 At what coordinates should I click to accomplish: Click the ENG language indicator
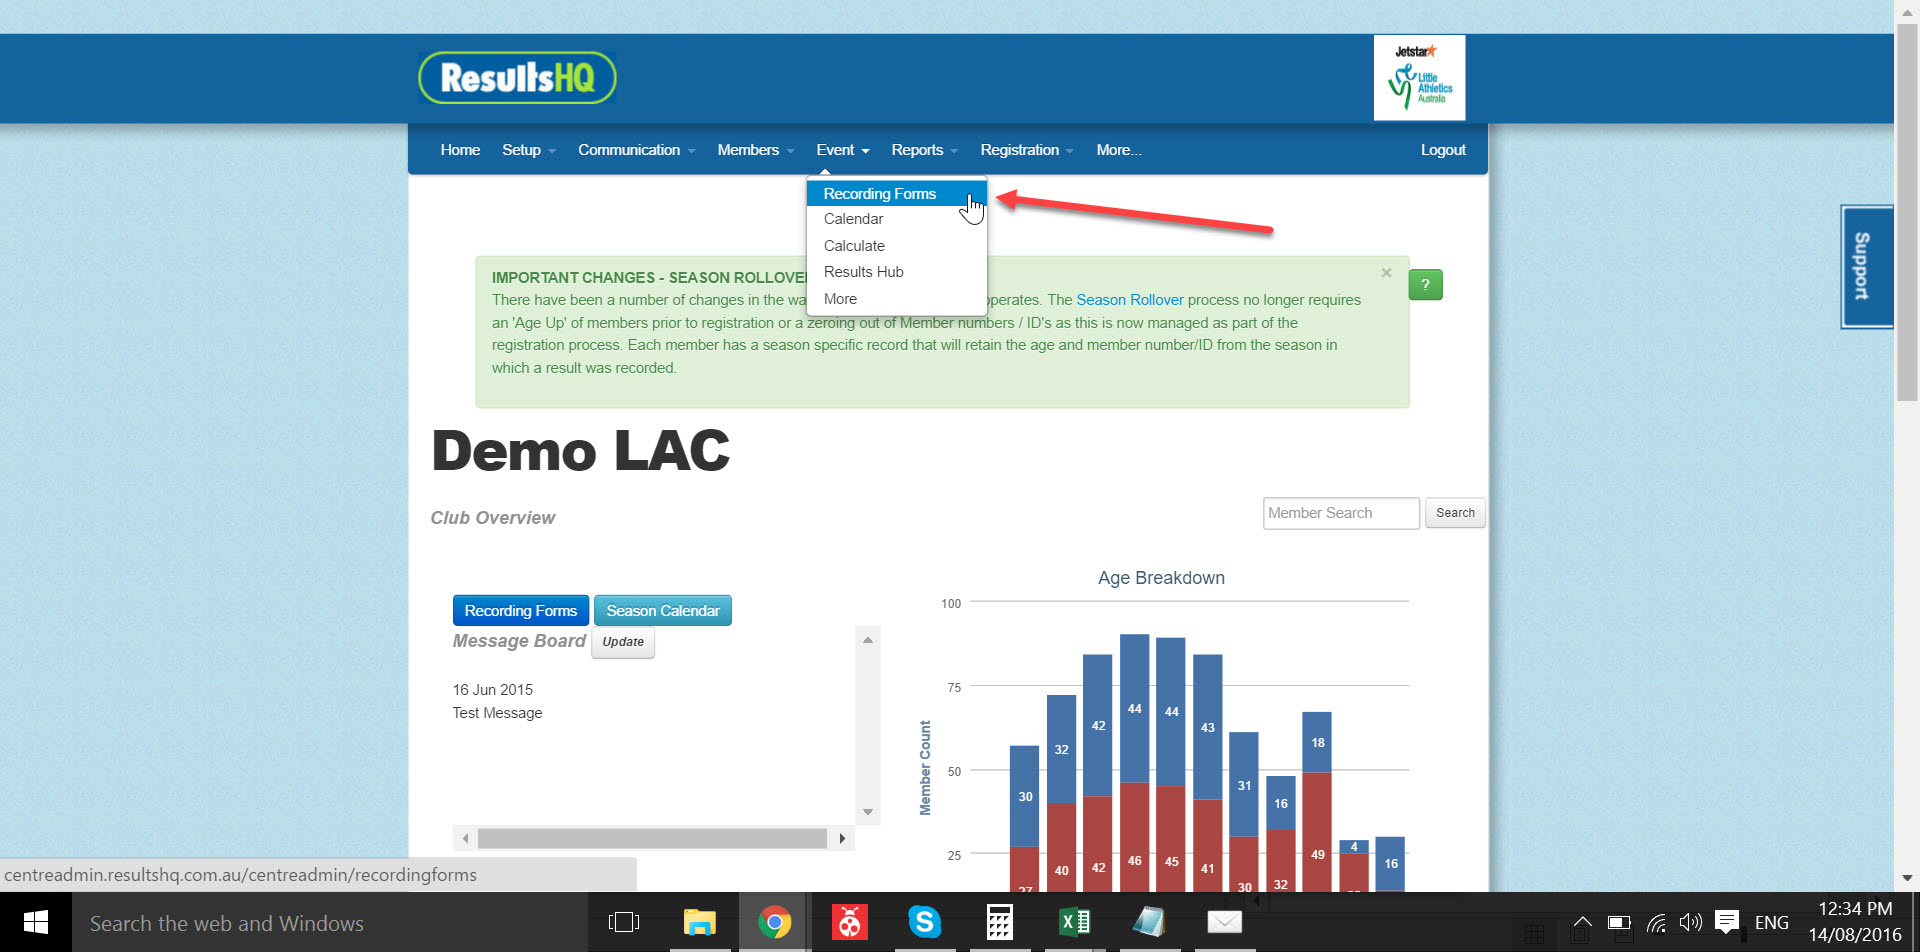tap(1771, 923)
